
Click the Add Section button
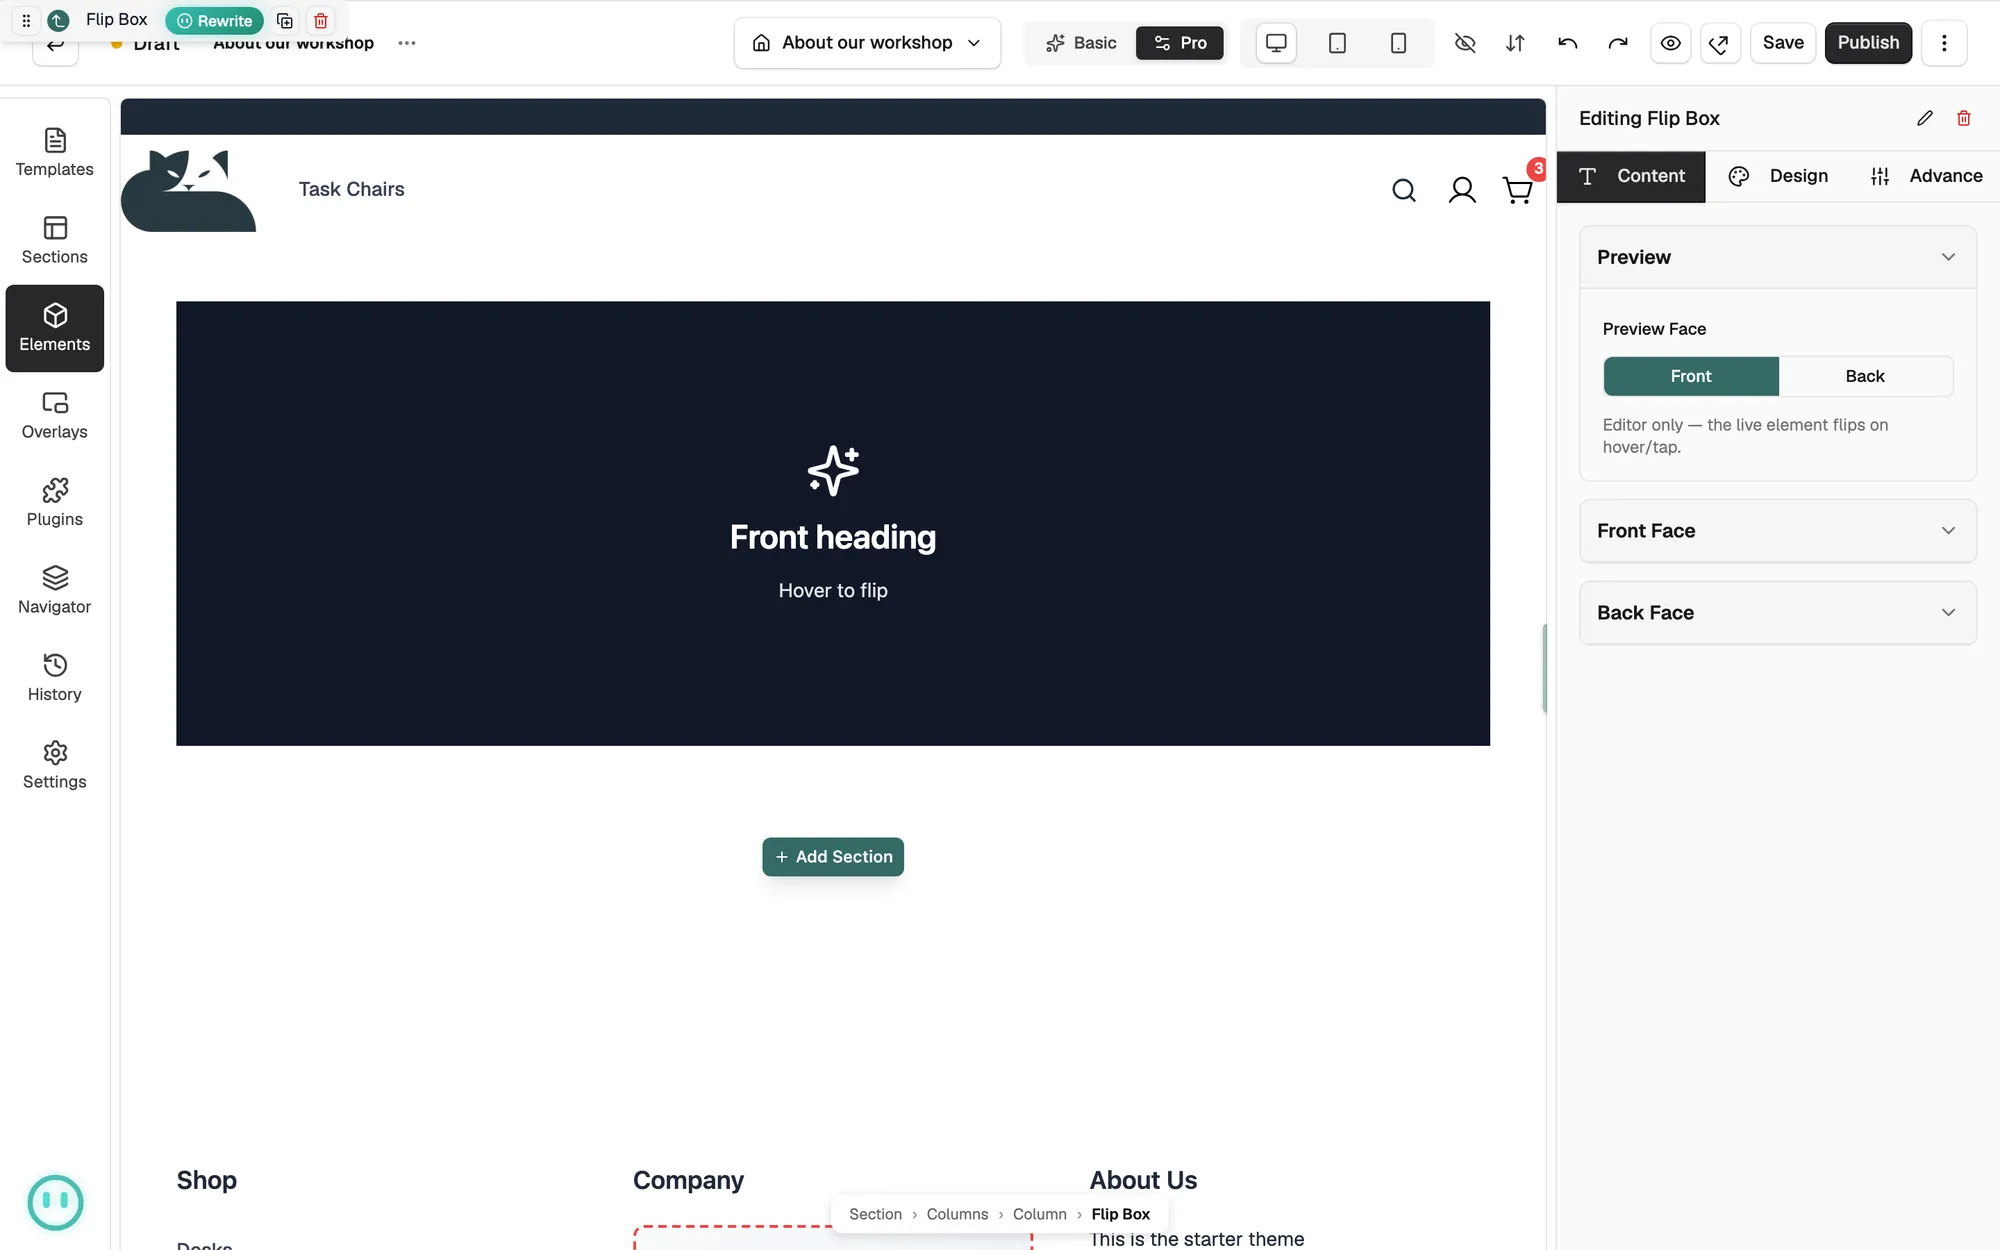833,857
